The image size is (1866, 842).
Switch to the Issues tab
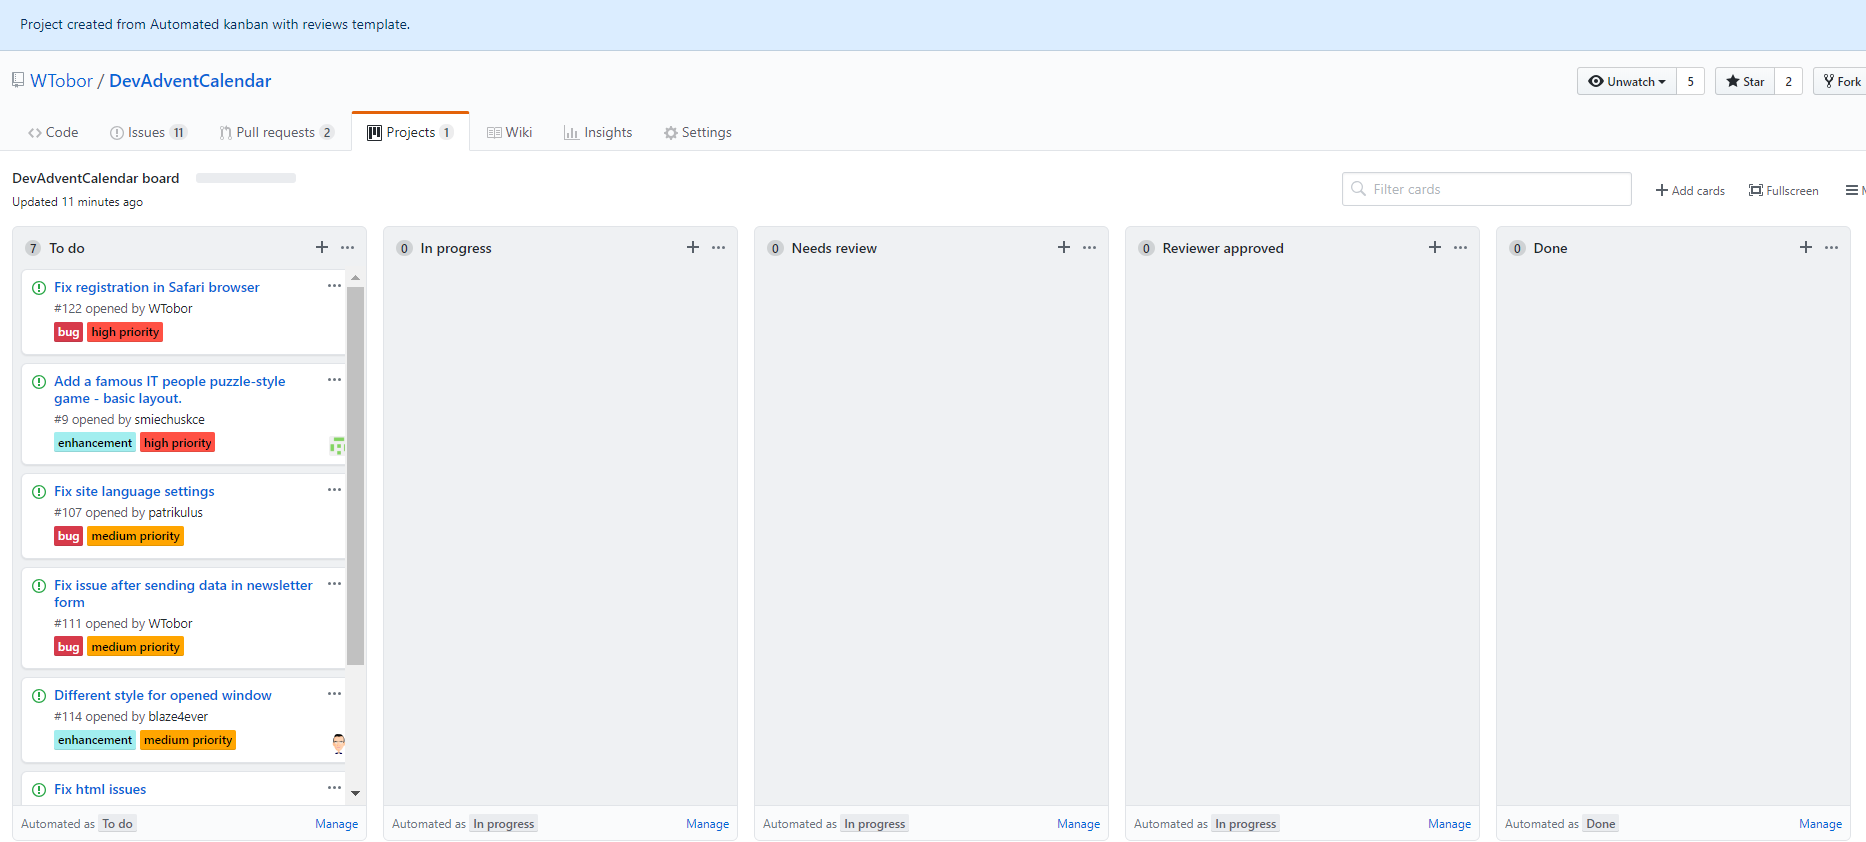click(147, 132)
